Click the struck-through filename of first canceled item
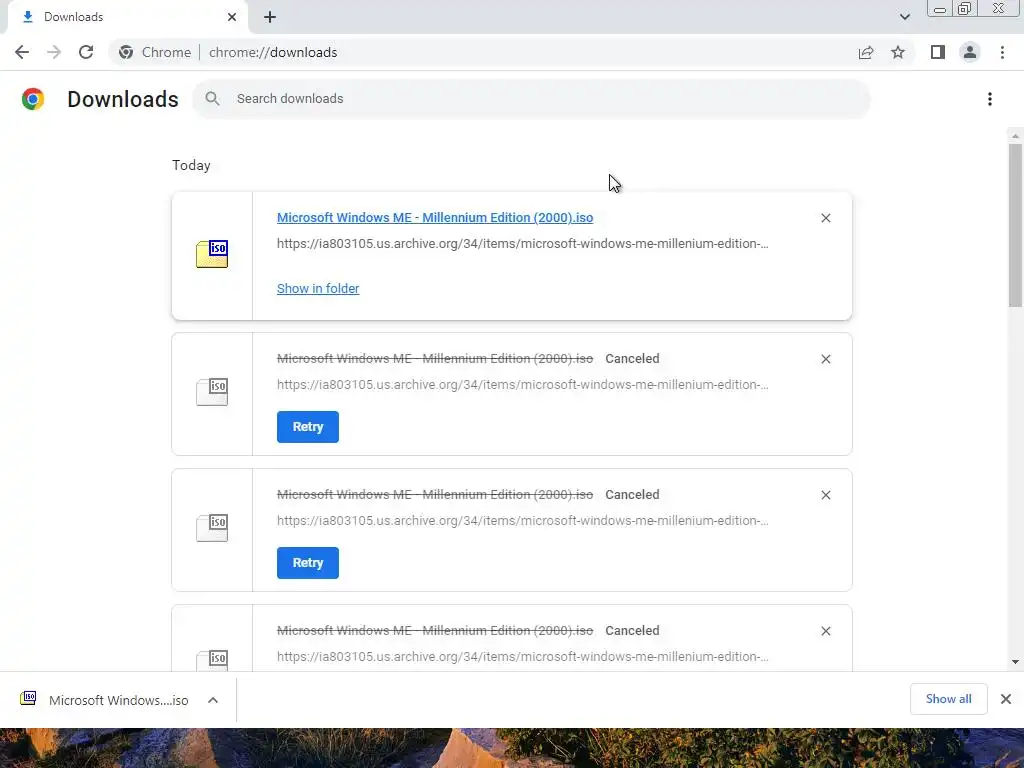 click(435, 359)
